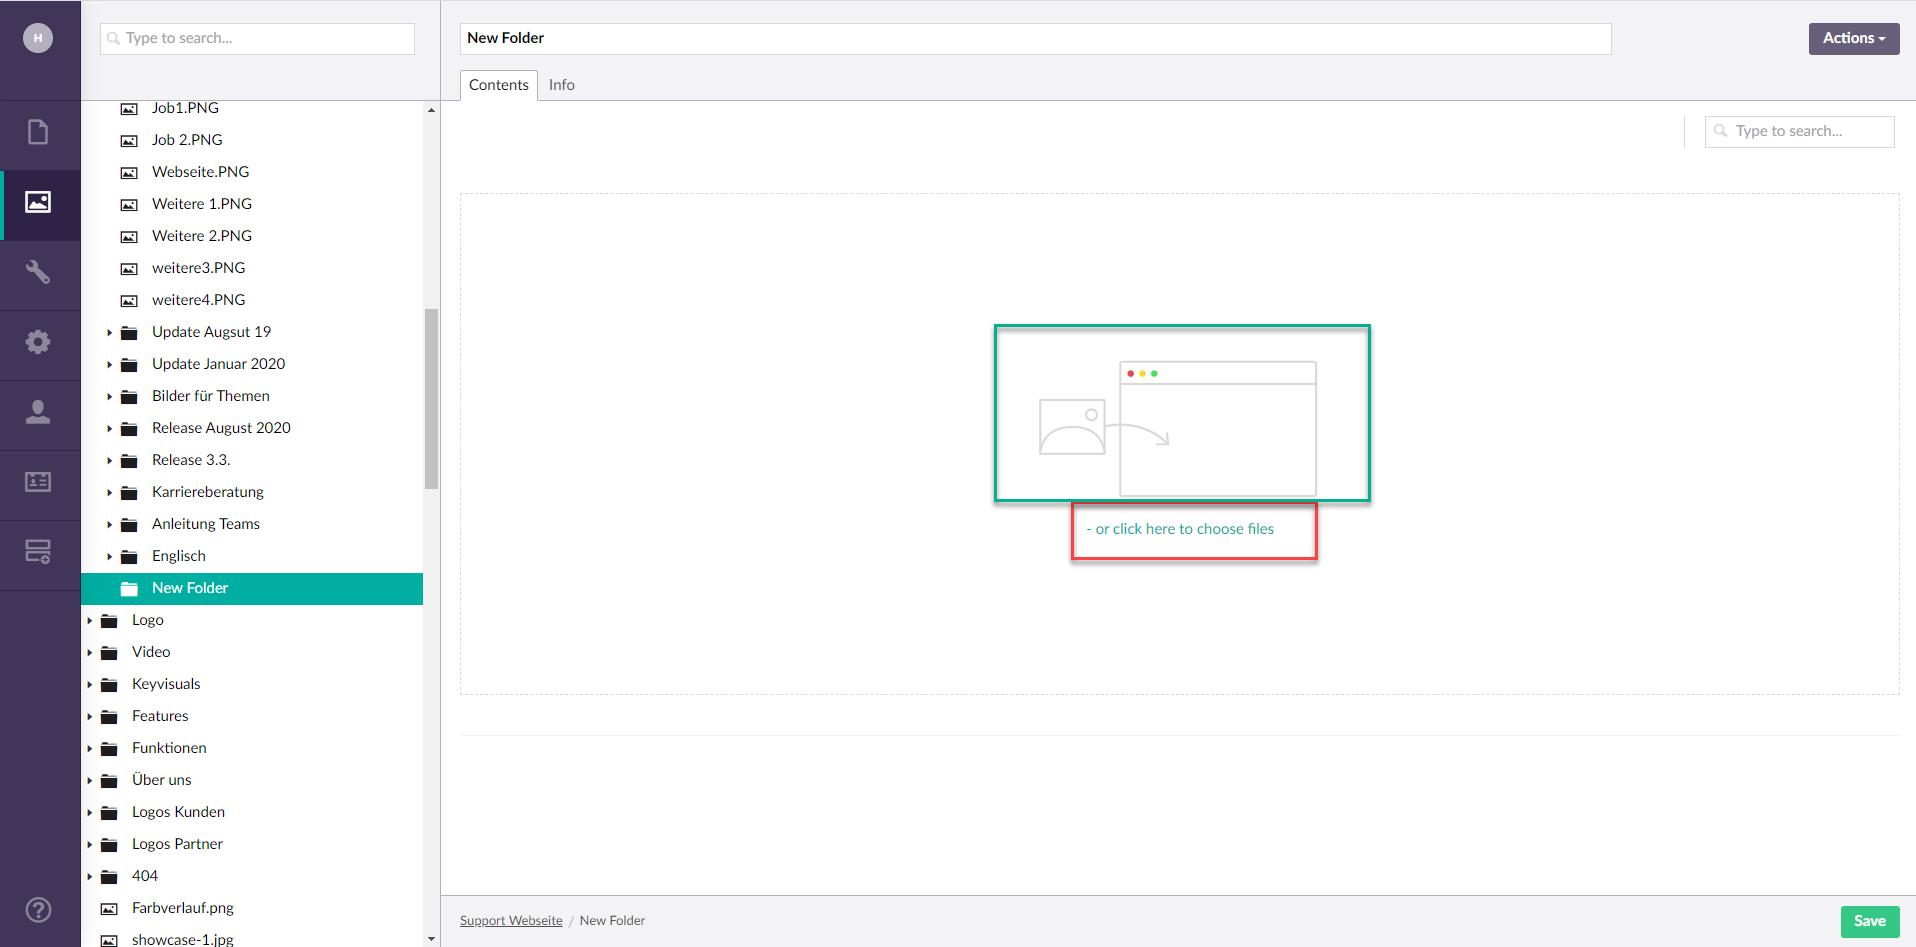Click the folder icon of Karriereberatung

tap(129, 493)
